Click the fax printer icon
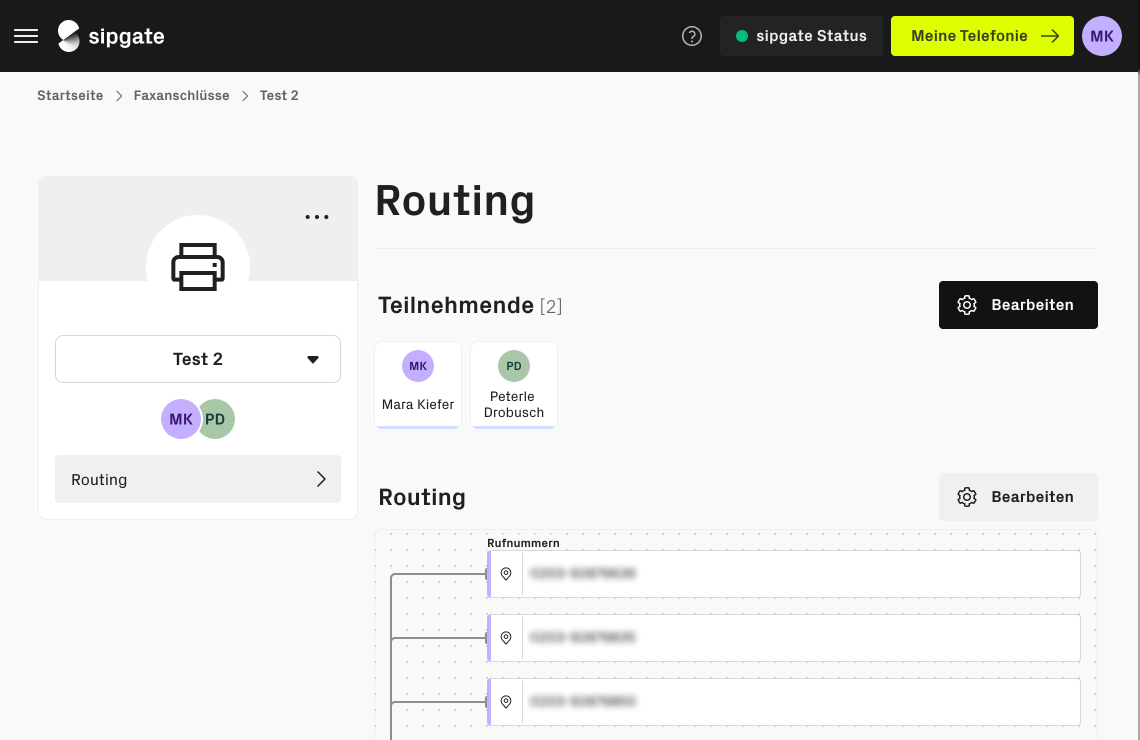The height and width of the screenshot is (740, 1140). click(198, 267)
